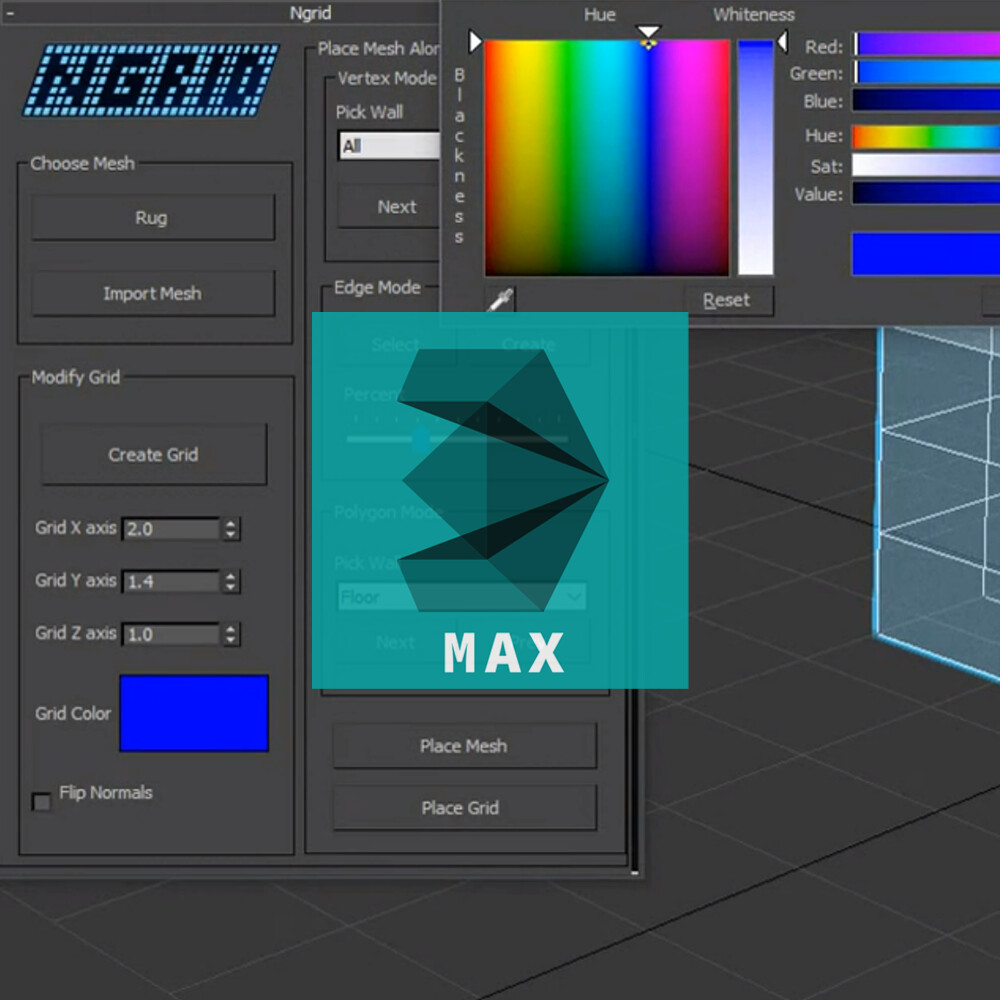Screen dimensions: 1000x1000
Task: Reset the color picker values
Action: [x=728, y=299]
